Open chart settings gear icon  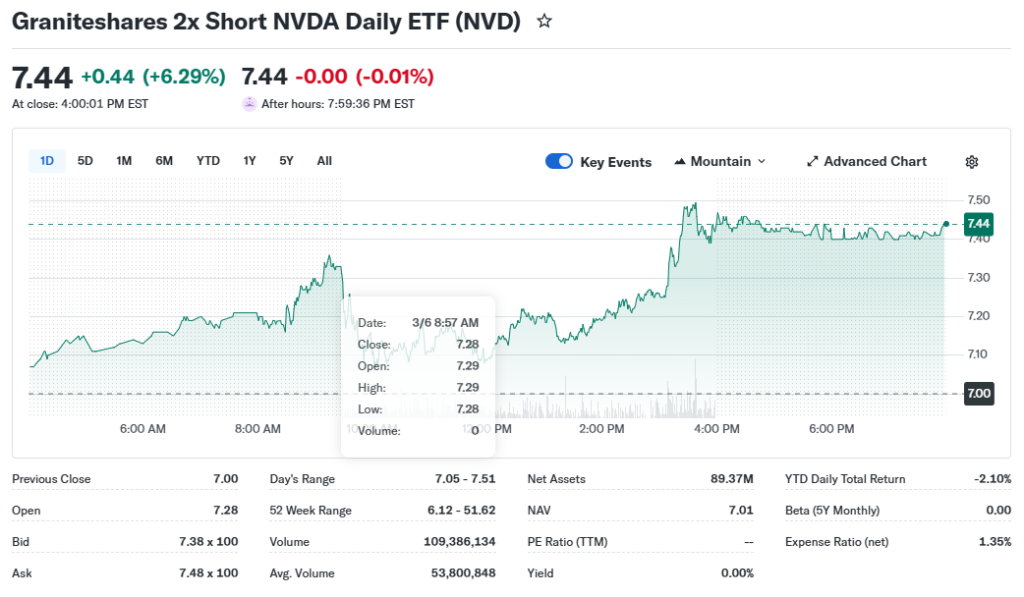(971, 162)
